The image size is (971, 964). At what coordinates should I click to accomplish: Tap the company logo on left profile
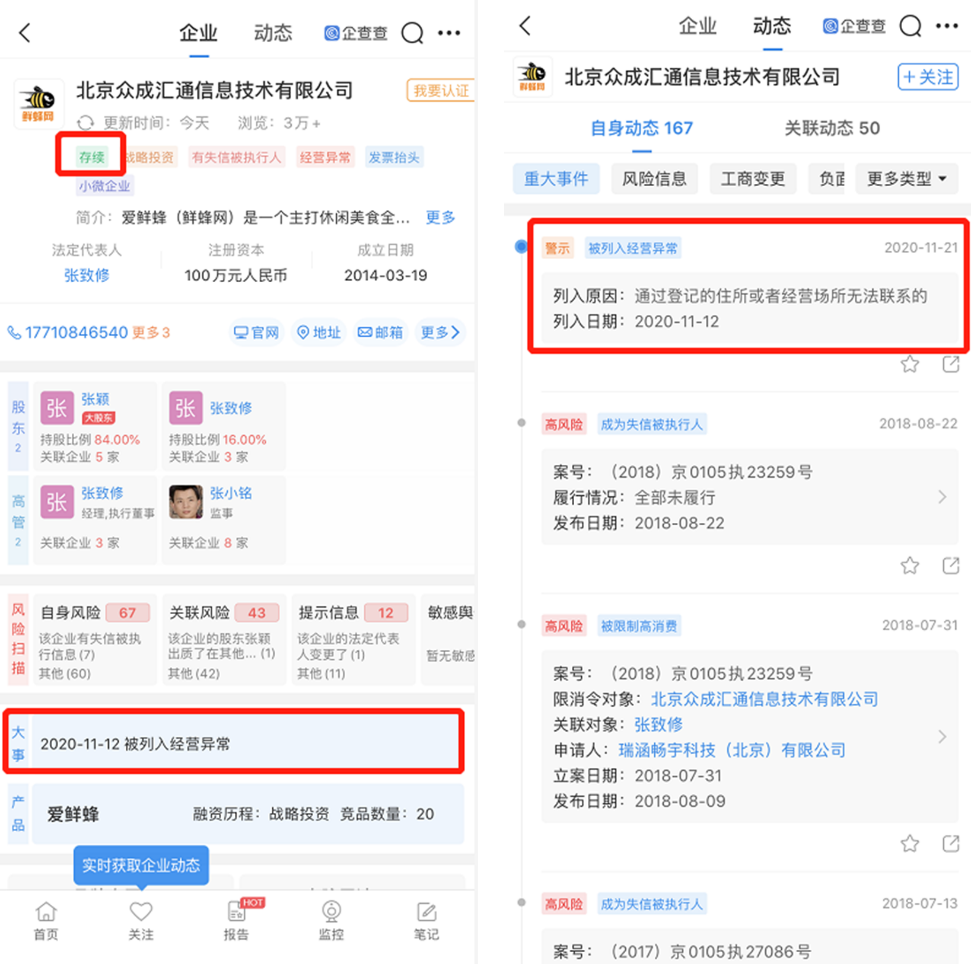[x=38, y=103]
